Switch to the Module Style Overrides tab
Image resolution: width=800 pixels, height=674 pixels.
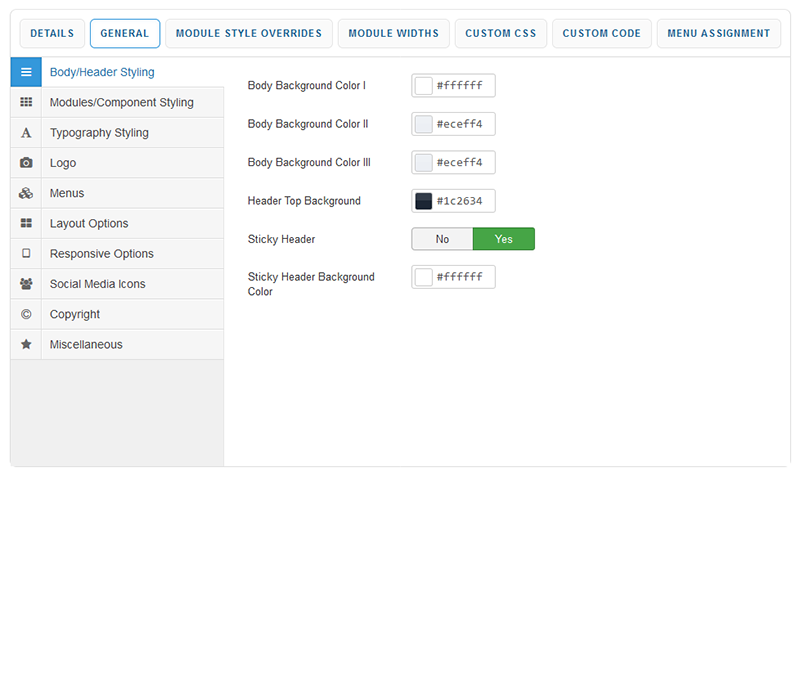[249, 33]
